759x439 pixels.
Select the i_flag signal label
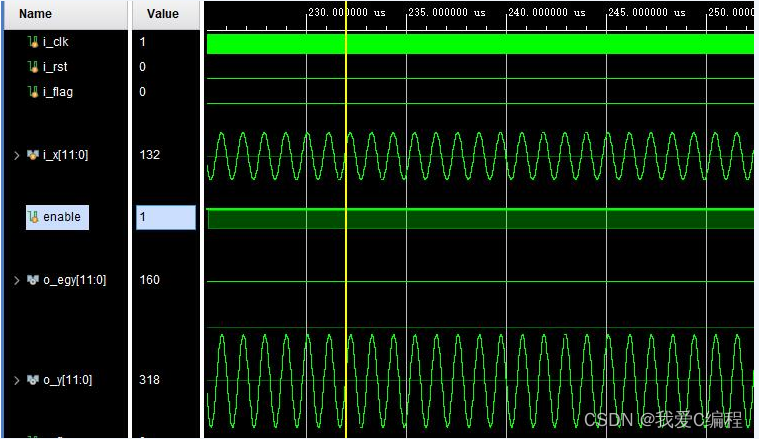tap(58, 92)
